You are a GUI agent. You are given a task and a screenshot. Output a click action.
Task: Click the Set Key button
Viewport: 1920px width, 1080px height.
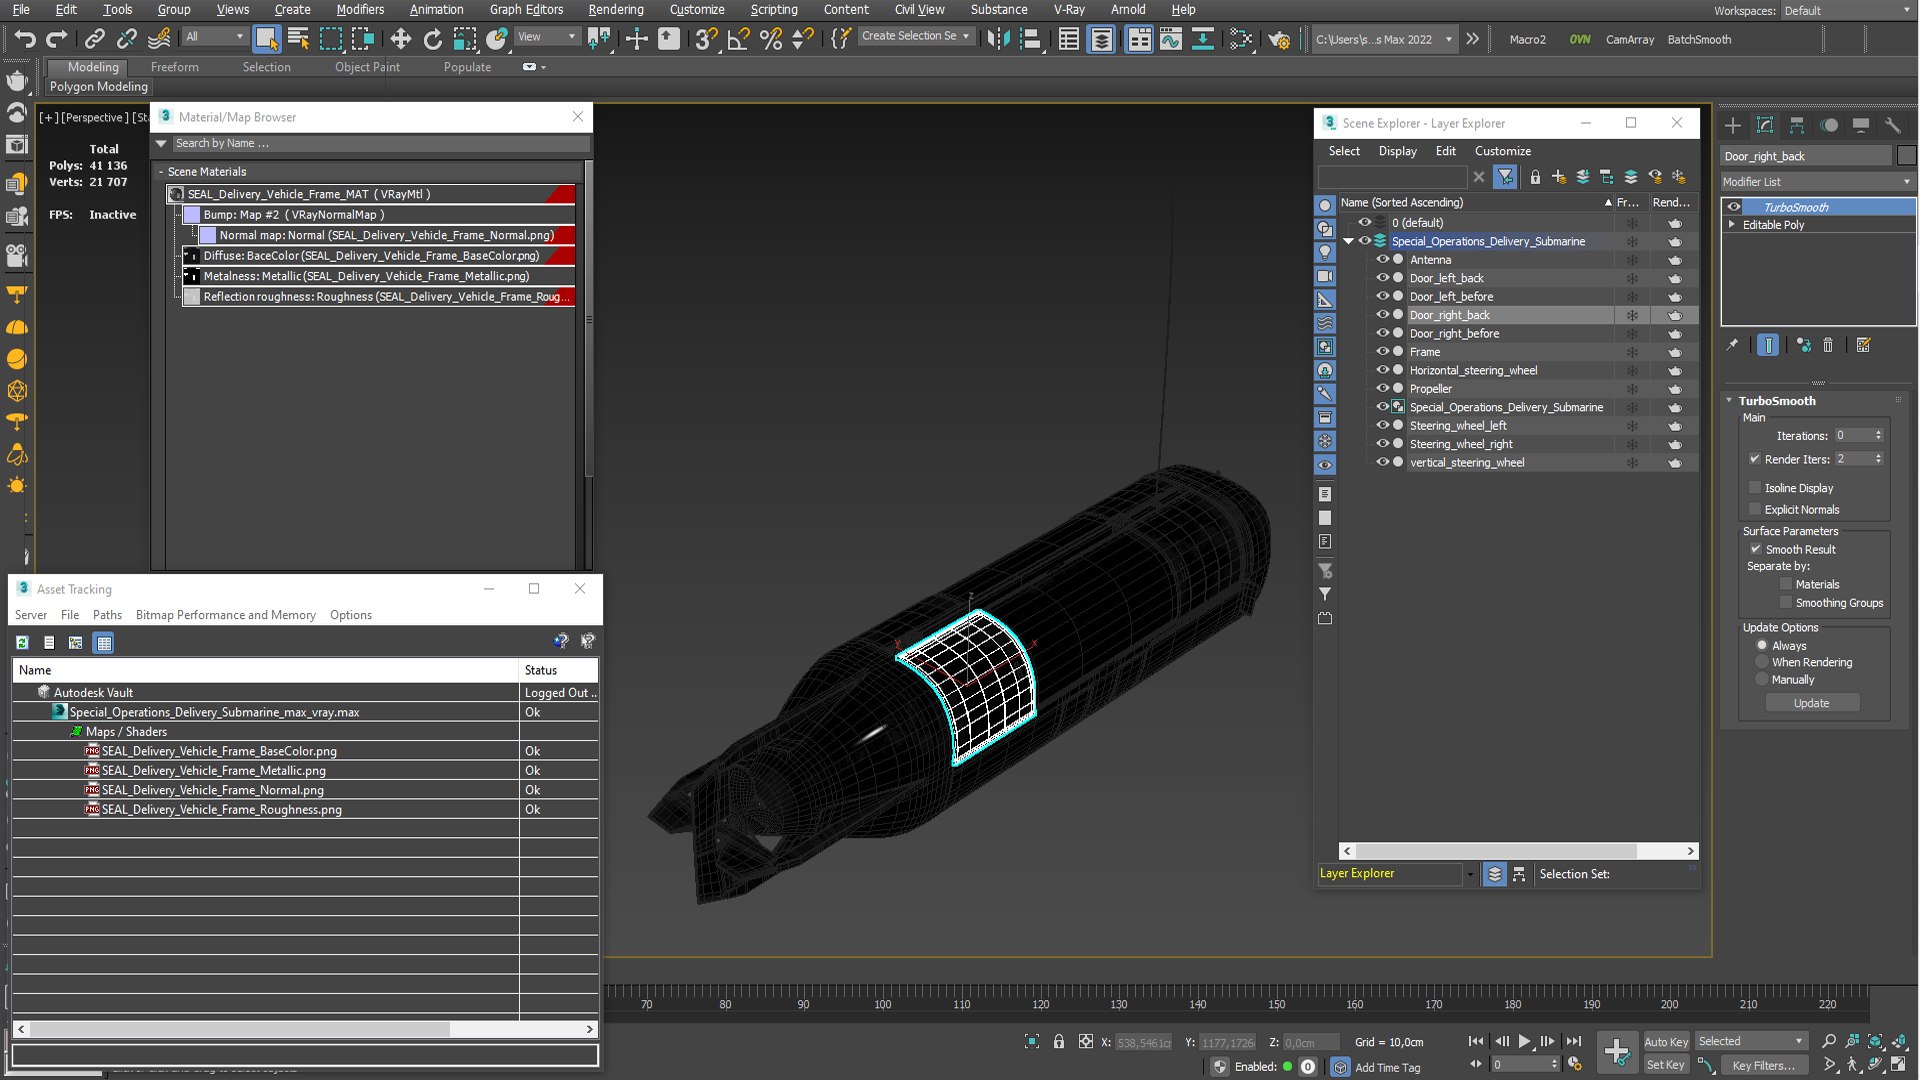1666,1065
